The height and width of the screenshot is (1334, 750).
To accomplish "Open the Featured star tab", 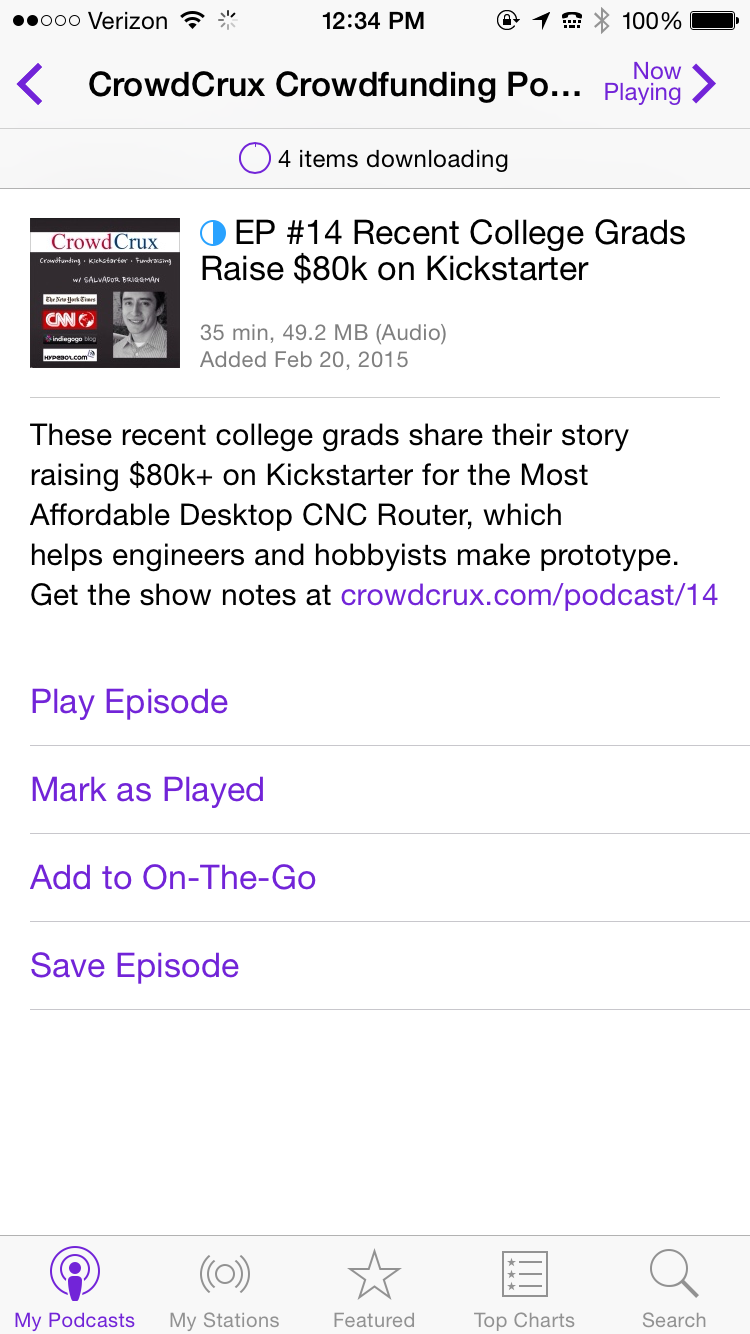I will coord(374,1274).
